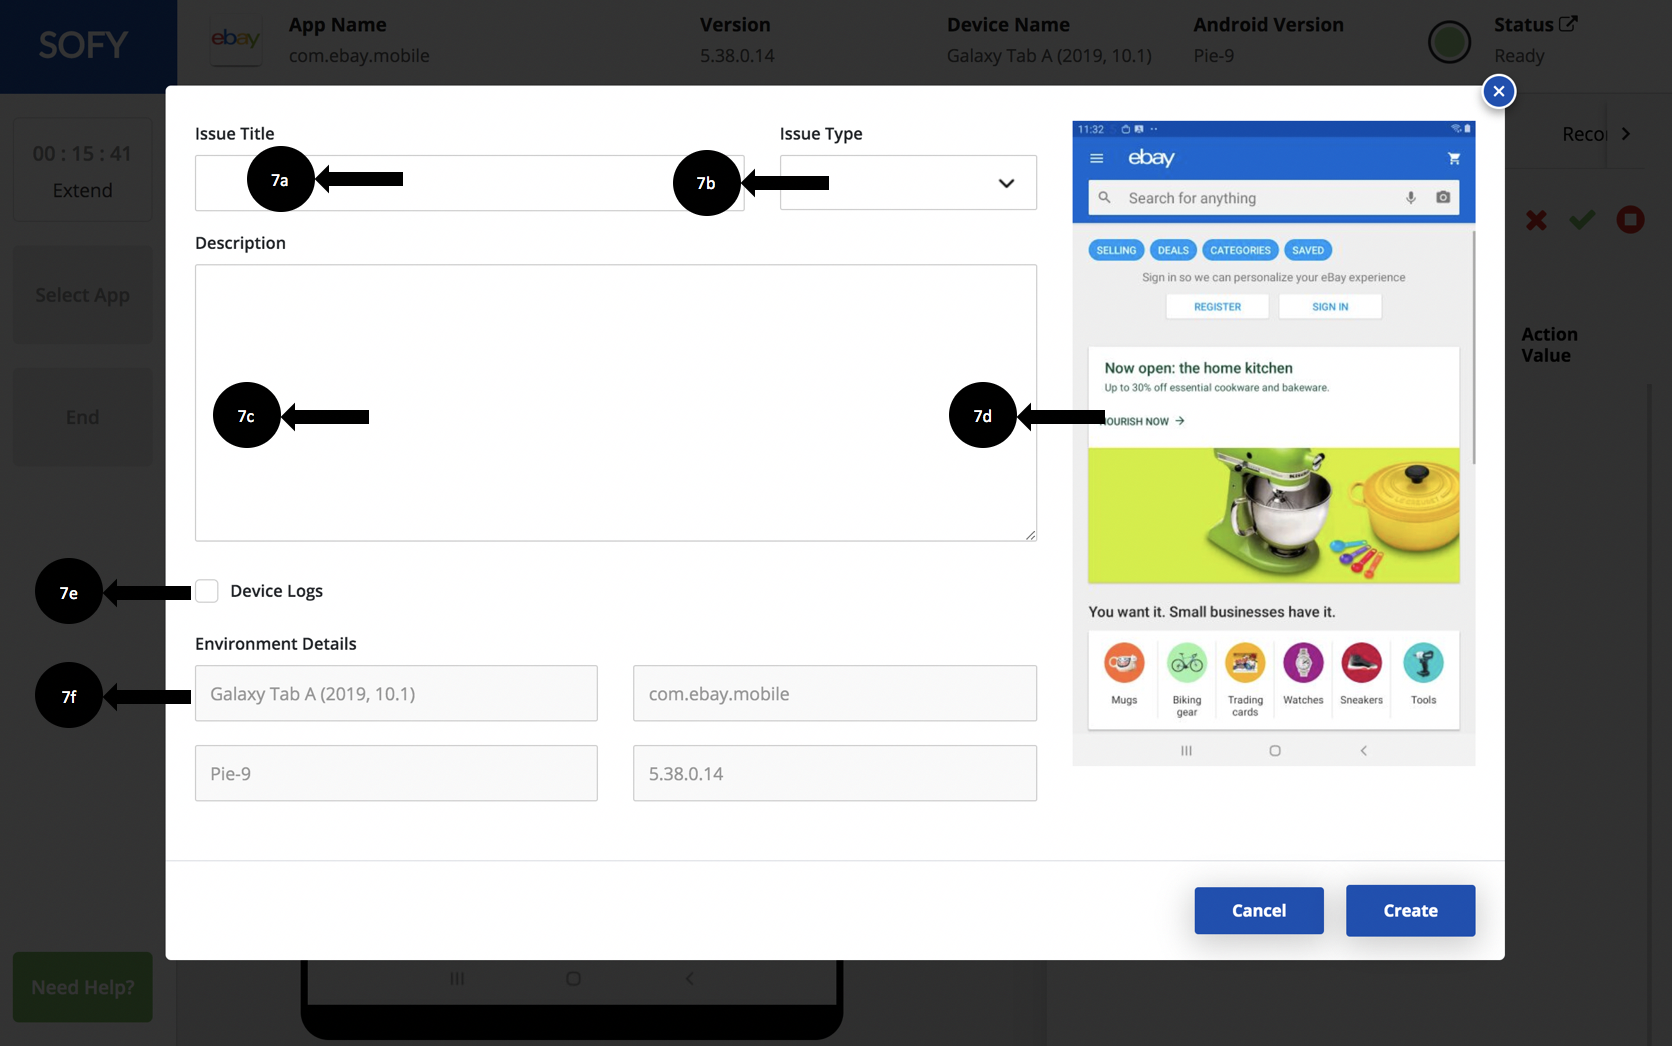
Task: Click the Android back button in preview
Action: pos(1363,750)
